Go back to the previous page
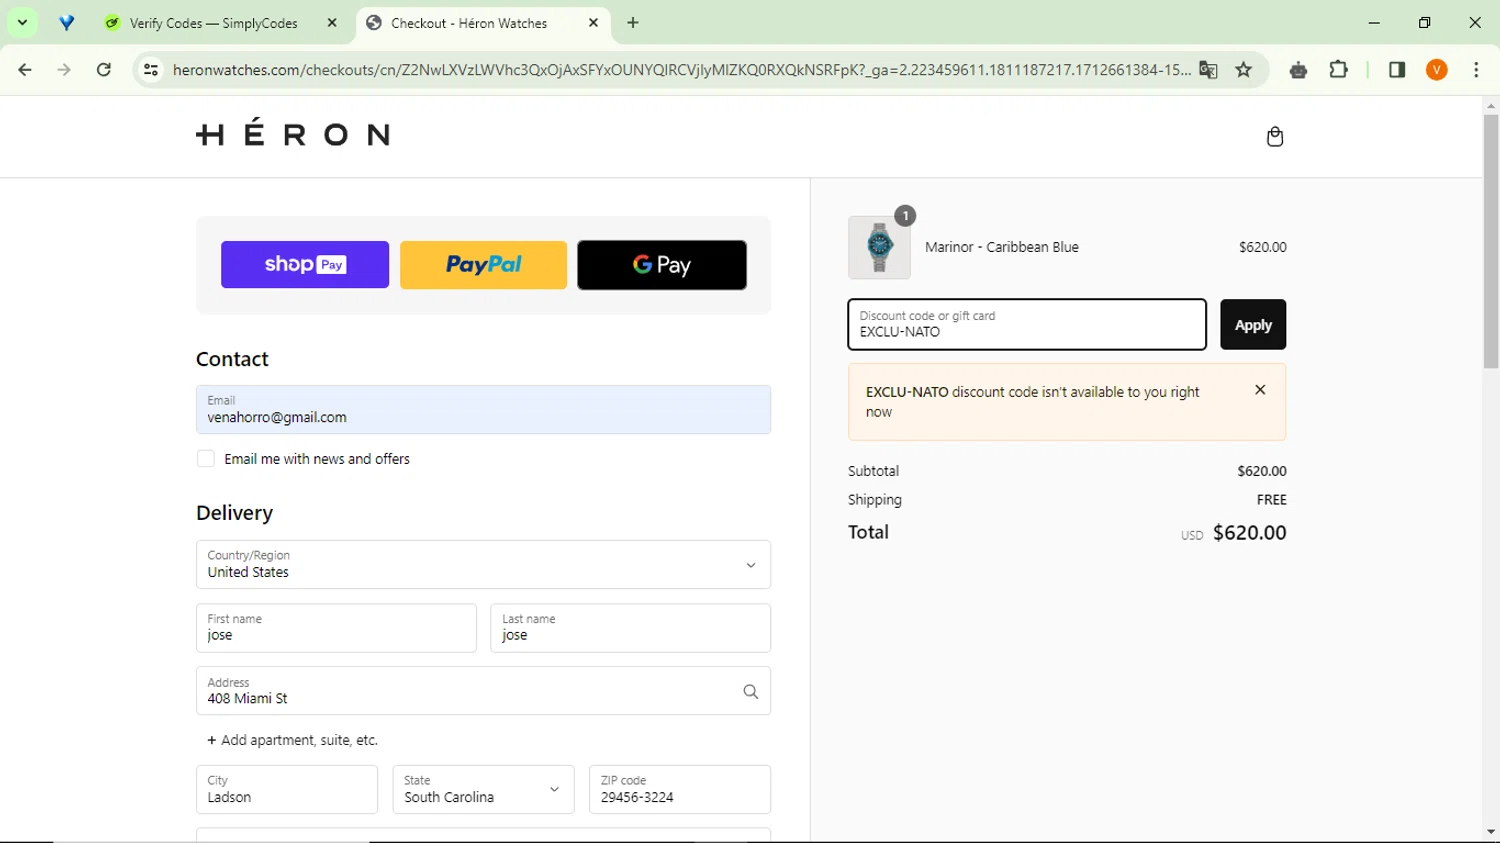Image resolution: width=1500 pixels, height=843 pixels. click(25, 70)
